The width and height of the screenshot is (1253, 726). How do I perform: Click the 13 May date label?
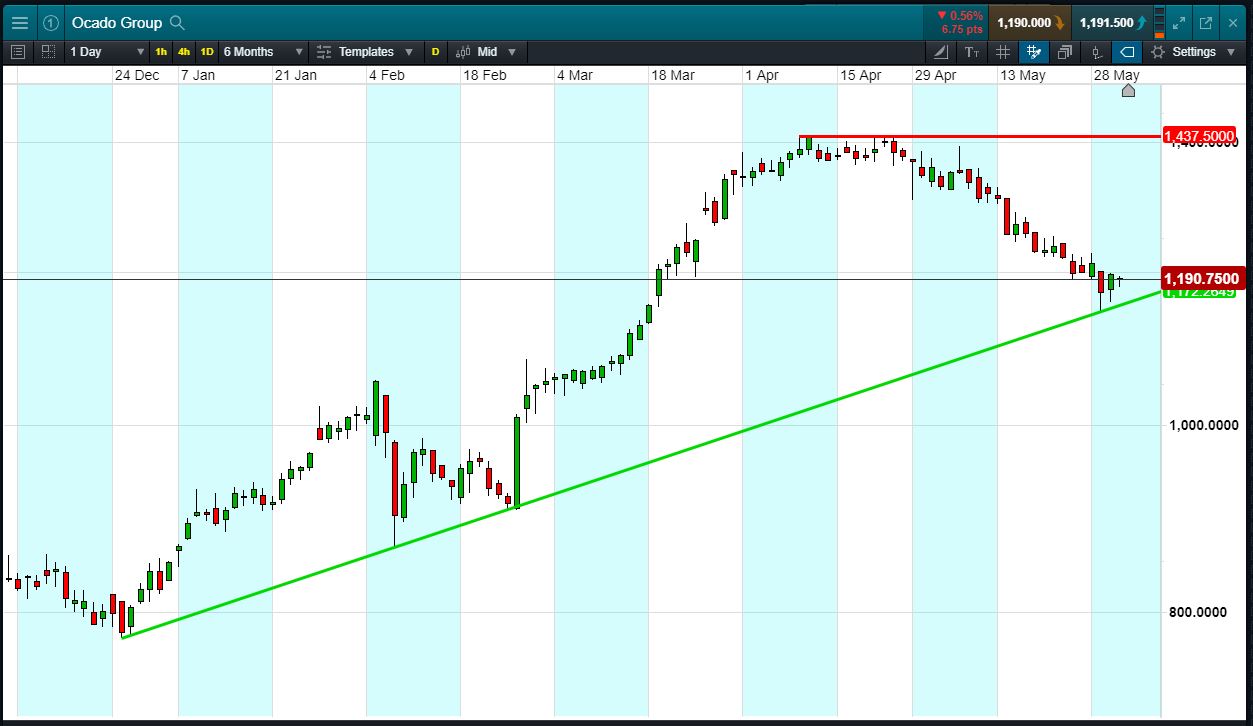pos(1023,75)
